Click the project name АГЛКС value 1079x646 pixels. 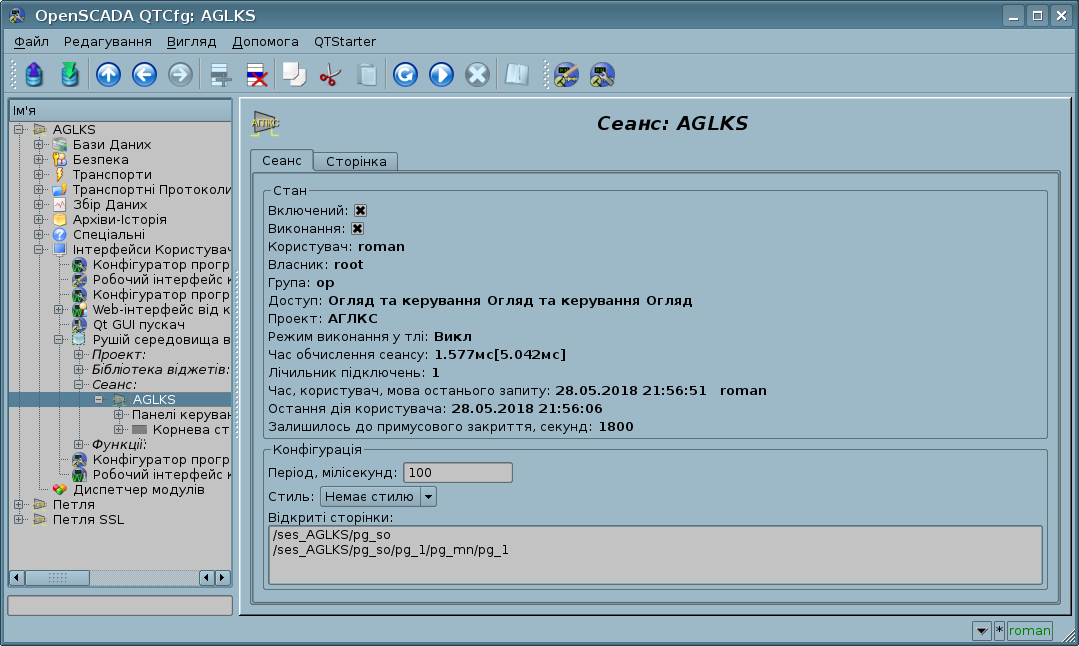click(x=352, y=319)
